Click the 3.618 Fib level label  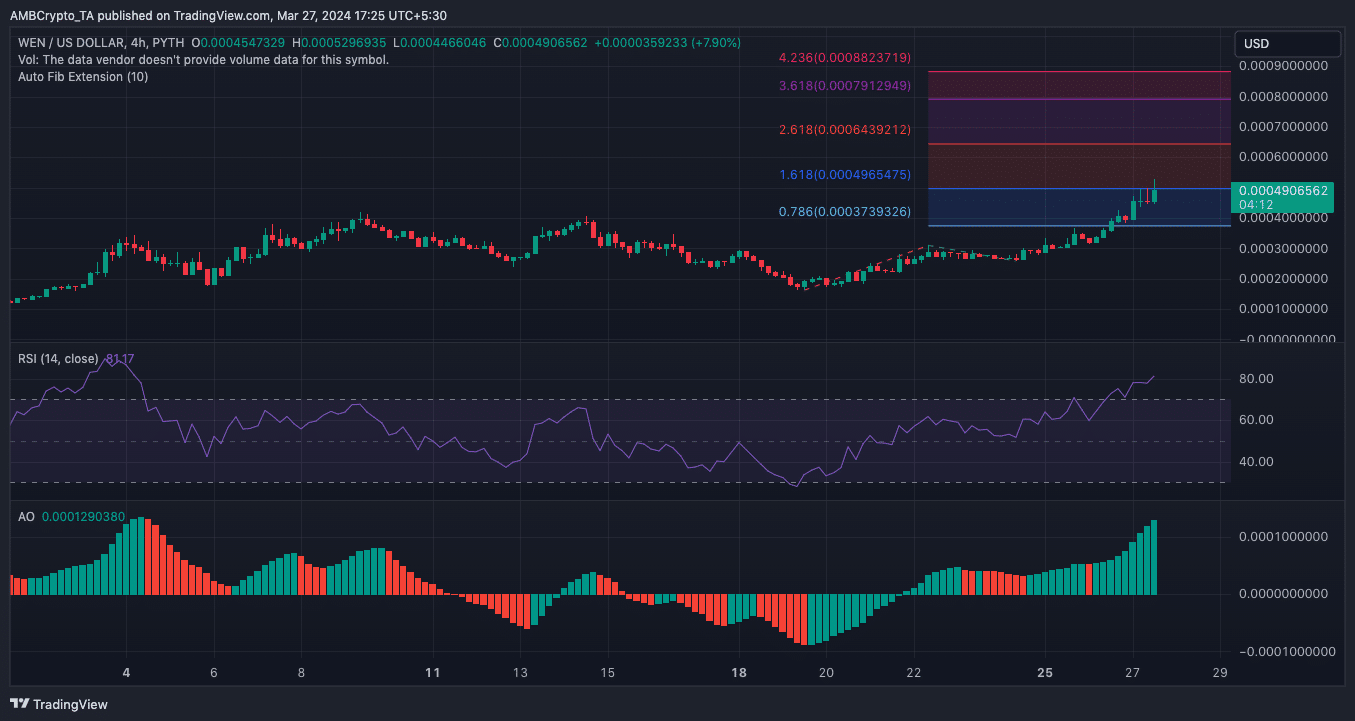[x=845, y=86]
